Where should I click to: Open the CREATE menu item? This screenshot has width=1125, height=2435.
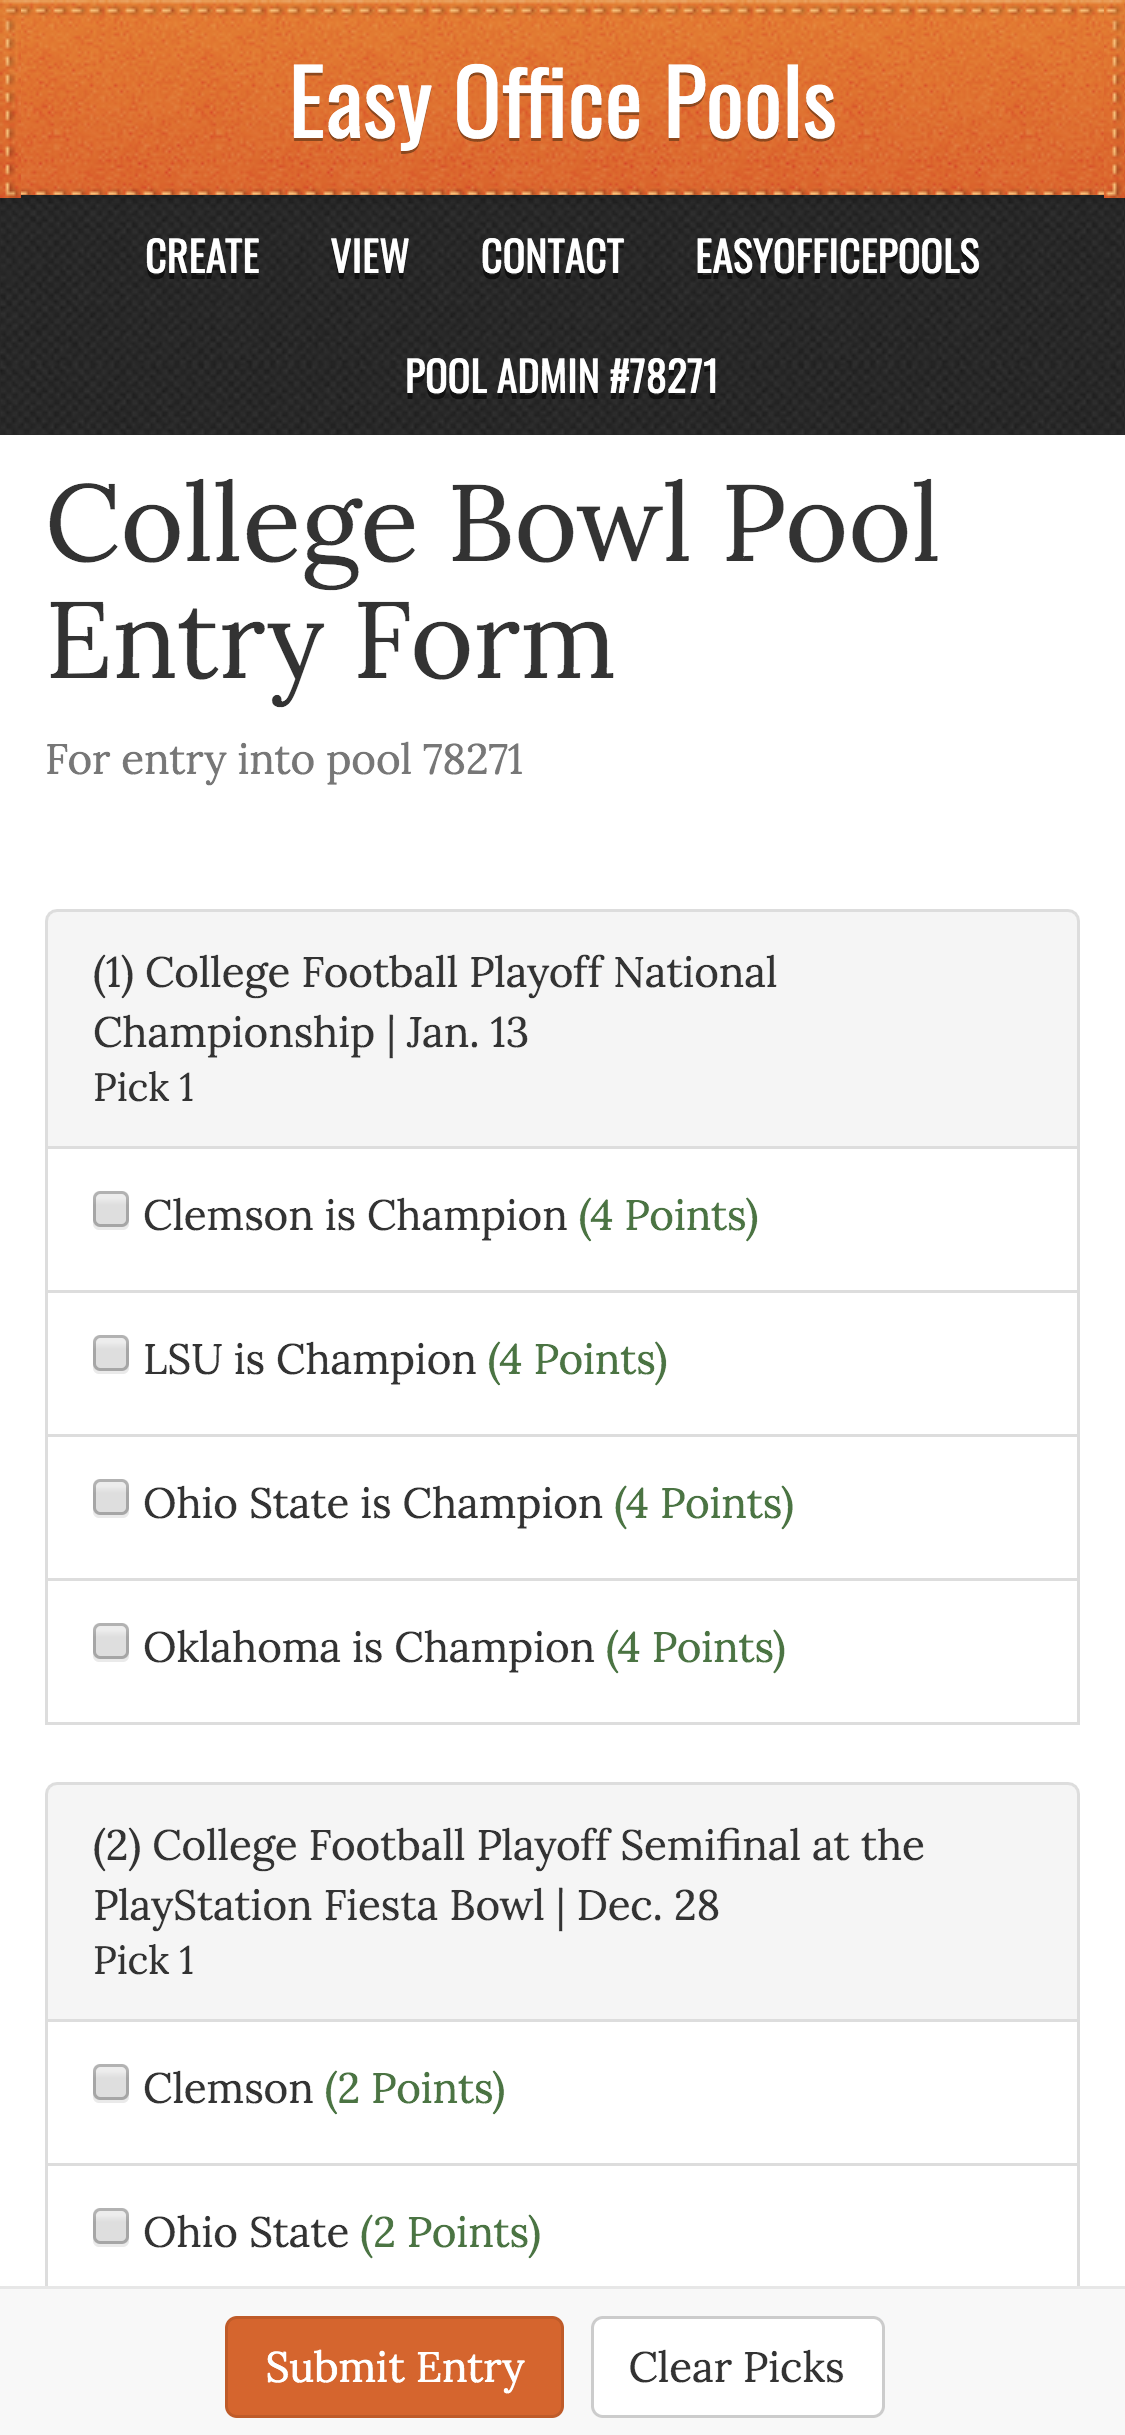202,256
